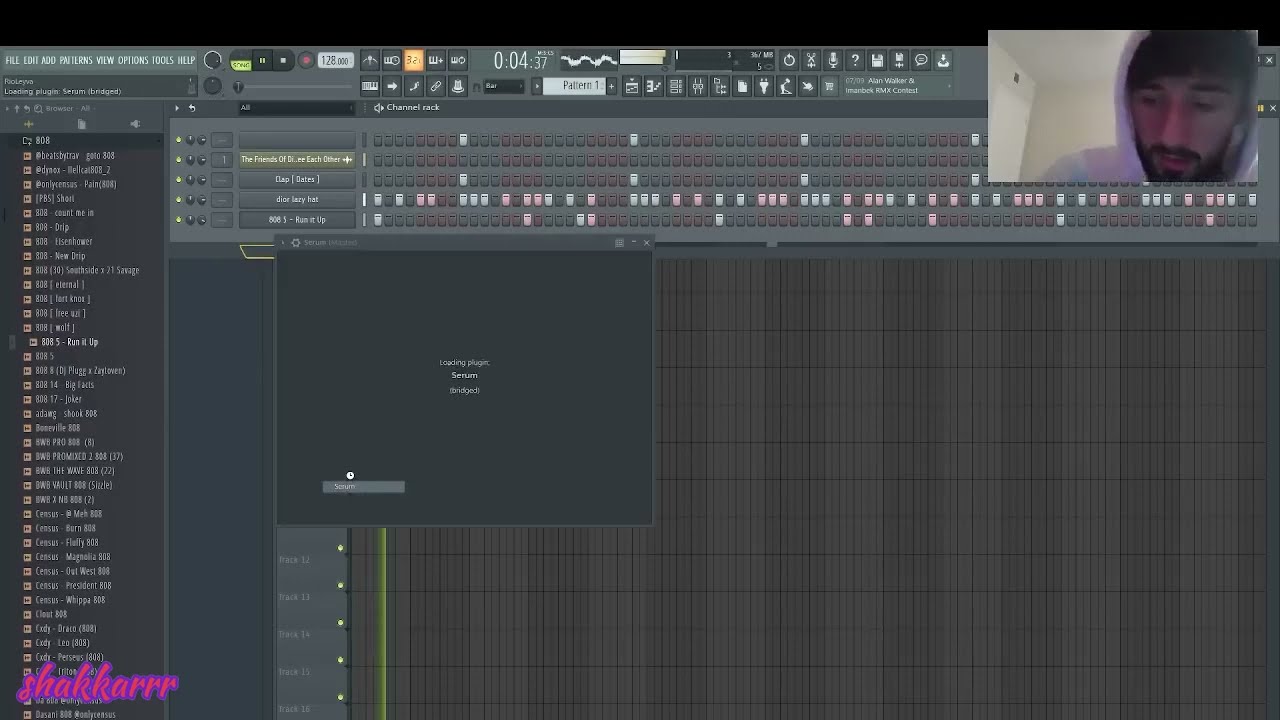1280x720 pixels.
Task: Open the Serum window gear icon
Action: coord(295,242)
